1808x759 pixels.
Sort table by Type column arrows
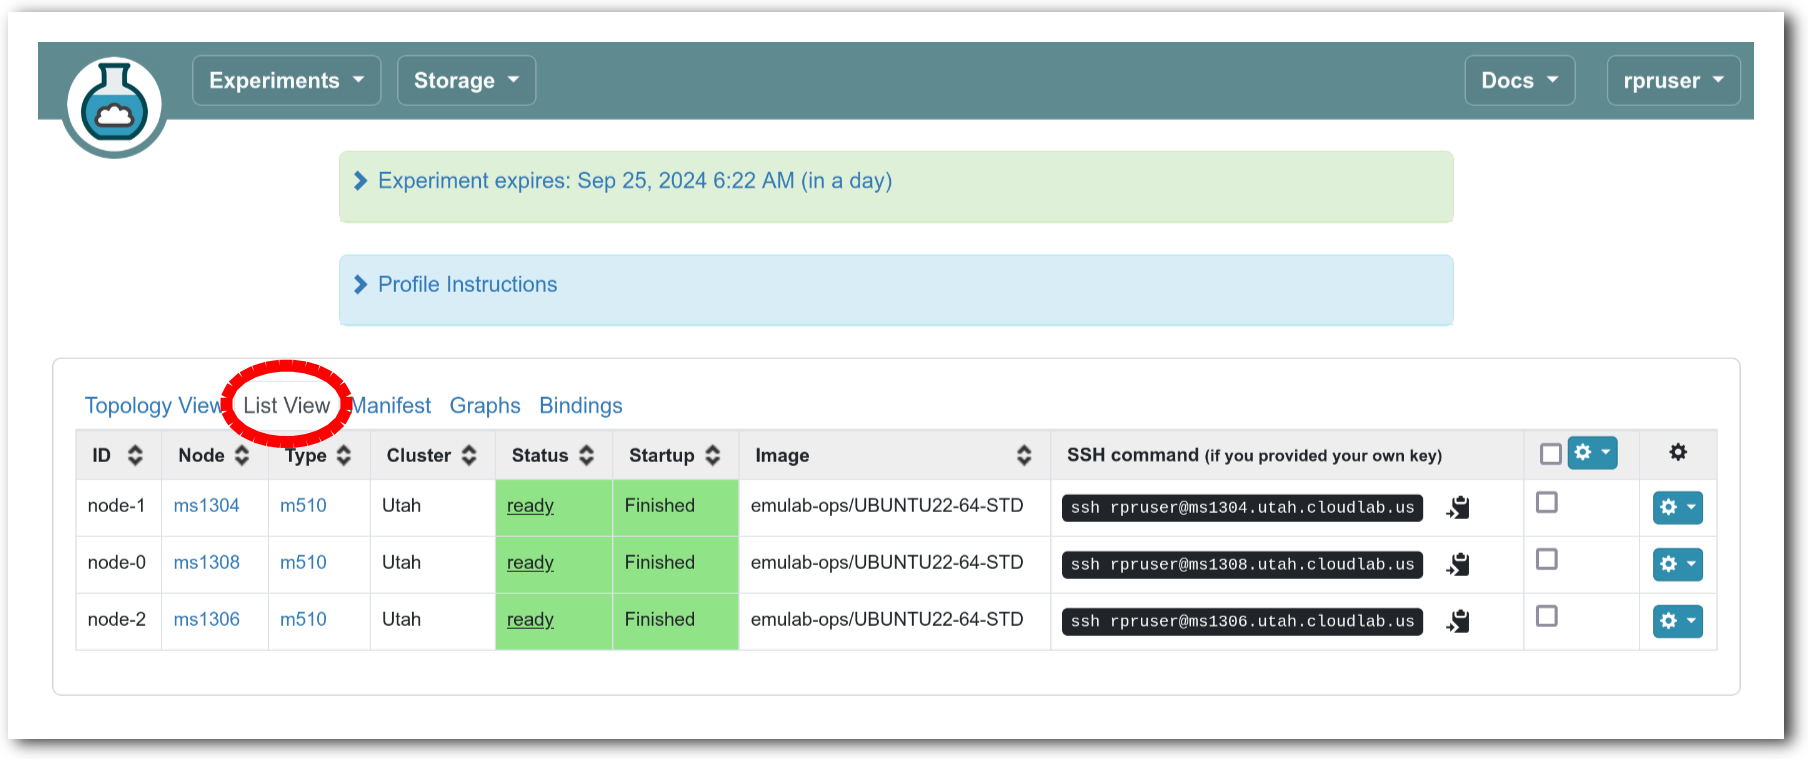click(x=344, y=456)
